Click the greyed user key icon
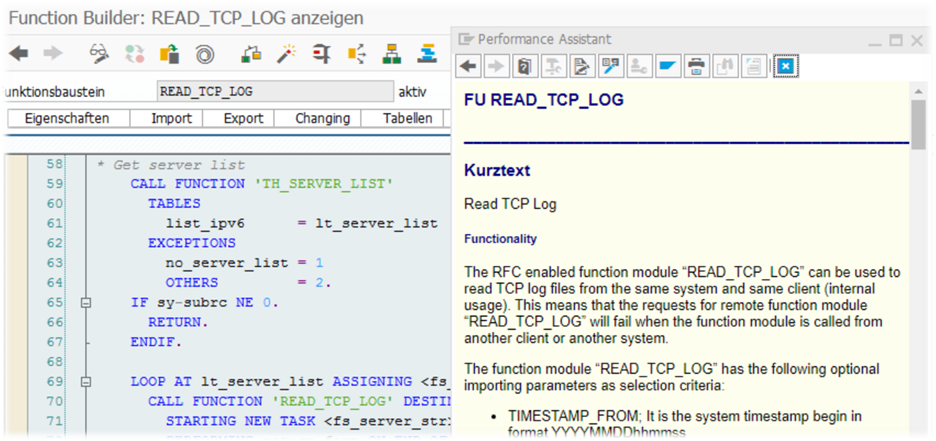 639,66
